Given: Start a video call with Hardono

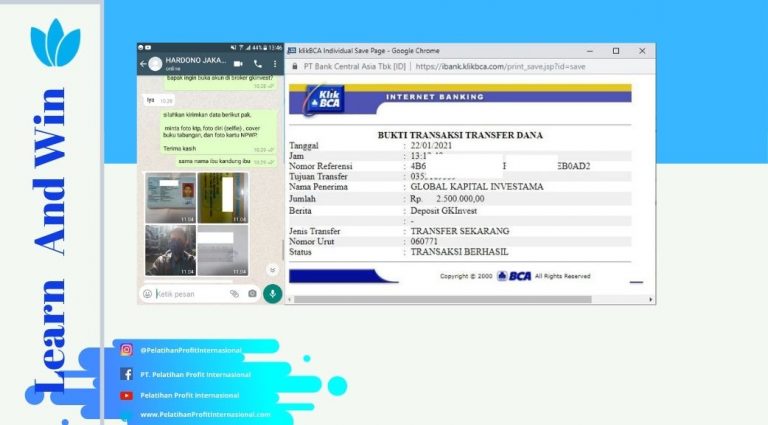Looking at the screenshot, I should [x=239, y=64].
